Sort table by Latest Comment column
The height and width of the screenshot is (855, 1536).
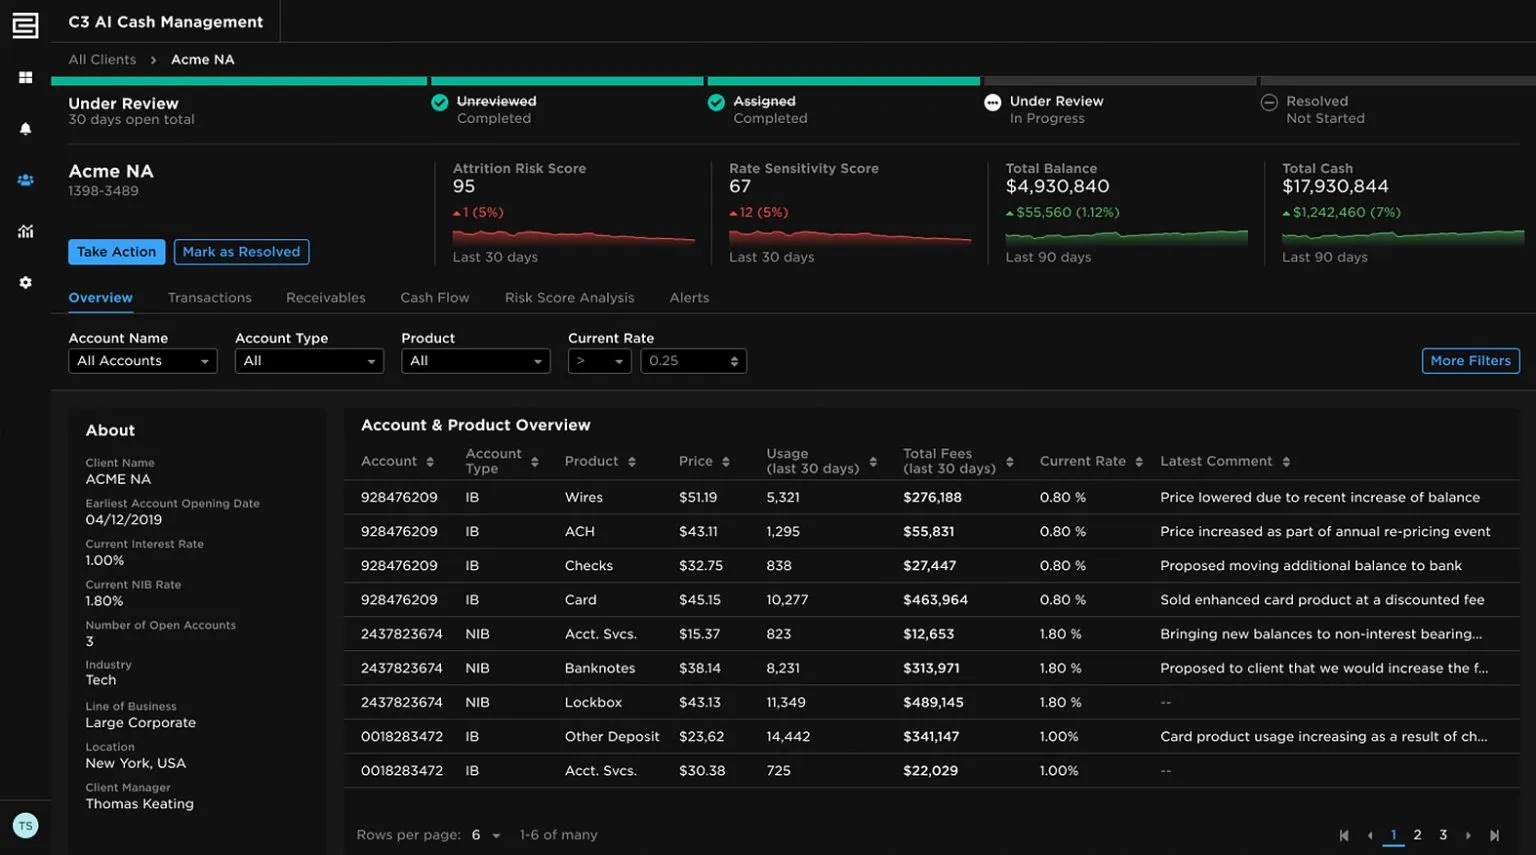1286,462
